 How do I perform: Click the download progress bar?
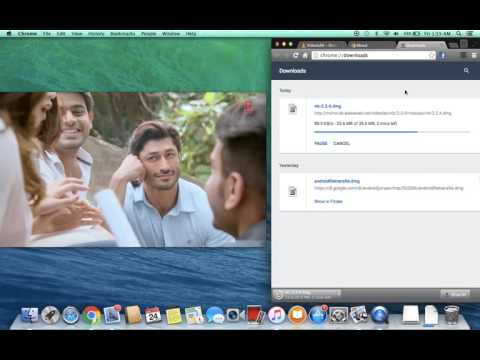pyautogui.click(x=392, y=132)
